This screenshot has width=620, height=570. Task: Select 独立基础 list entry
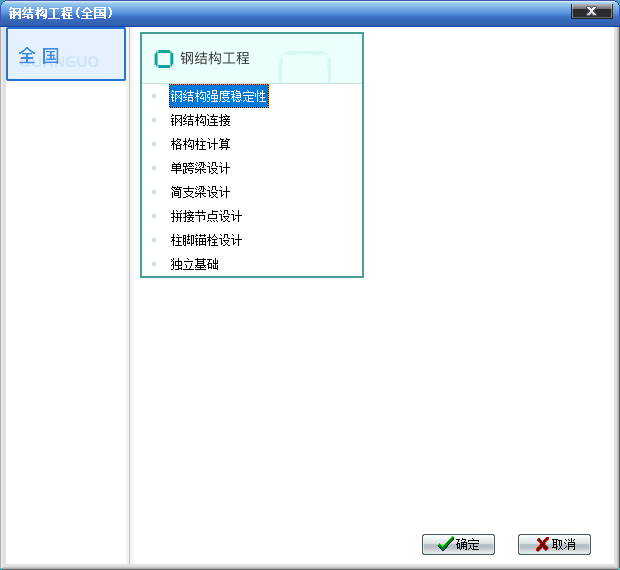click(195, 264)
